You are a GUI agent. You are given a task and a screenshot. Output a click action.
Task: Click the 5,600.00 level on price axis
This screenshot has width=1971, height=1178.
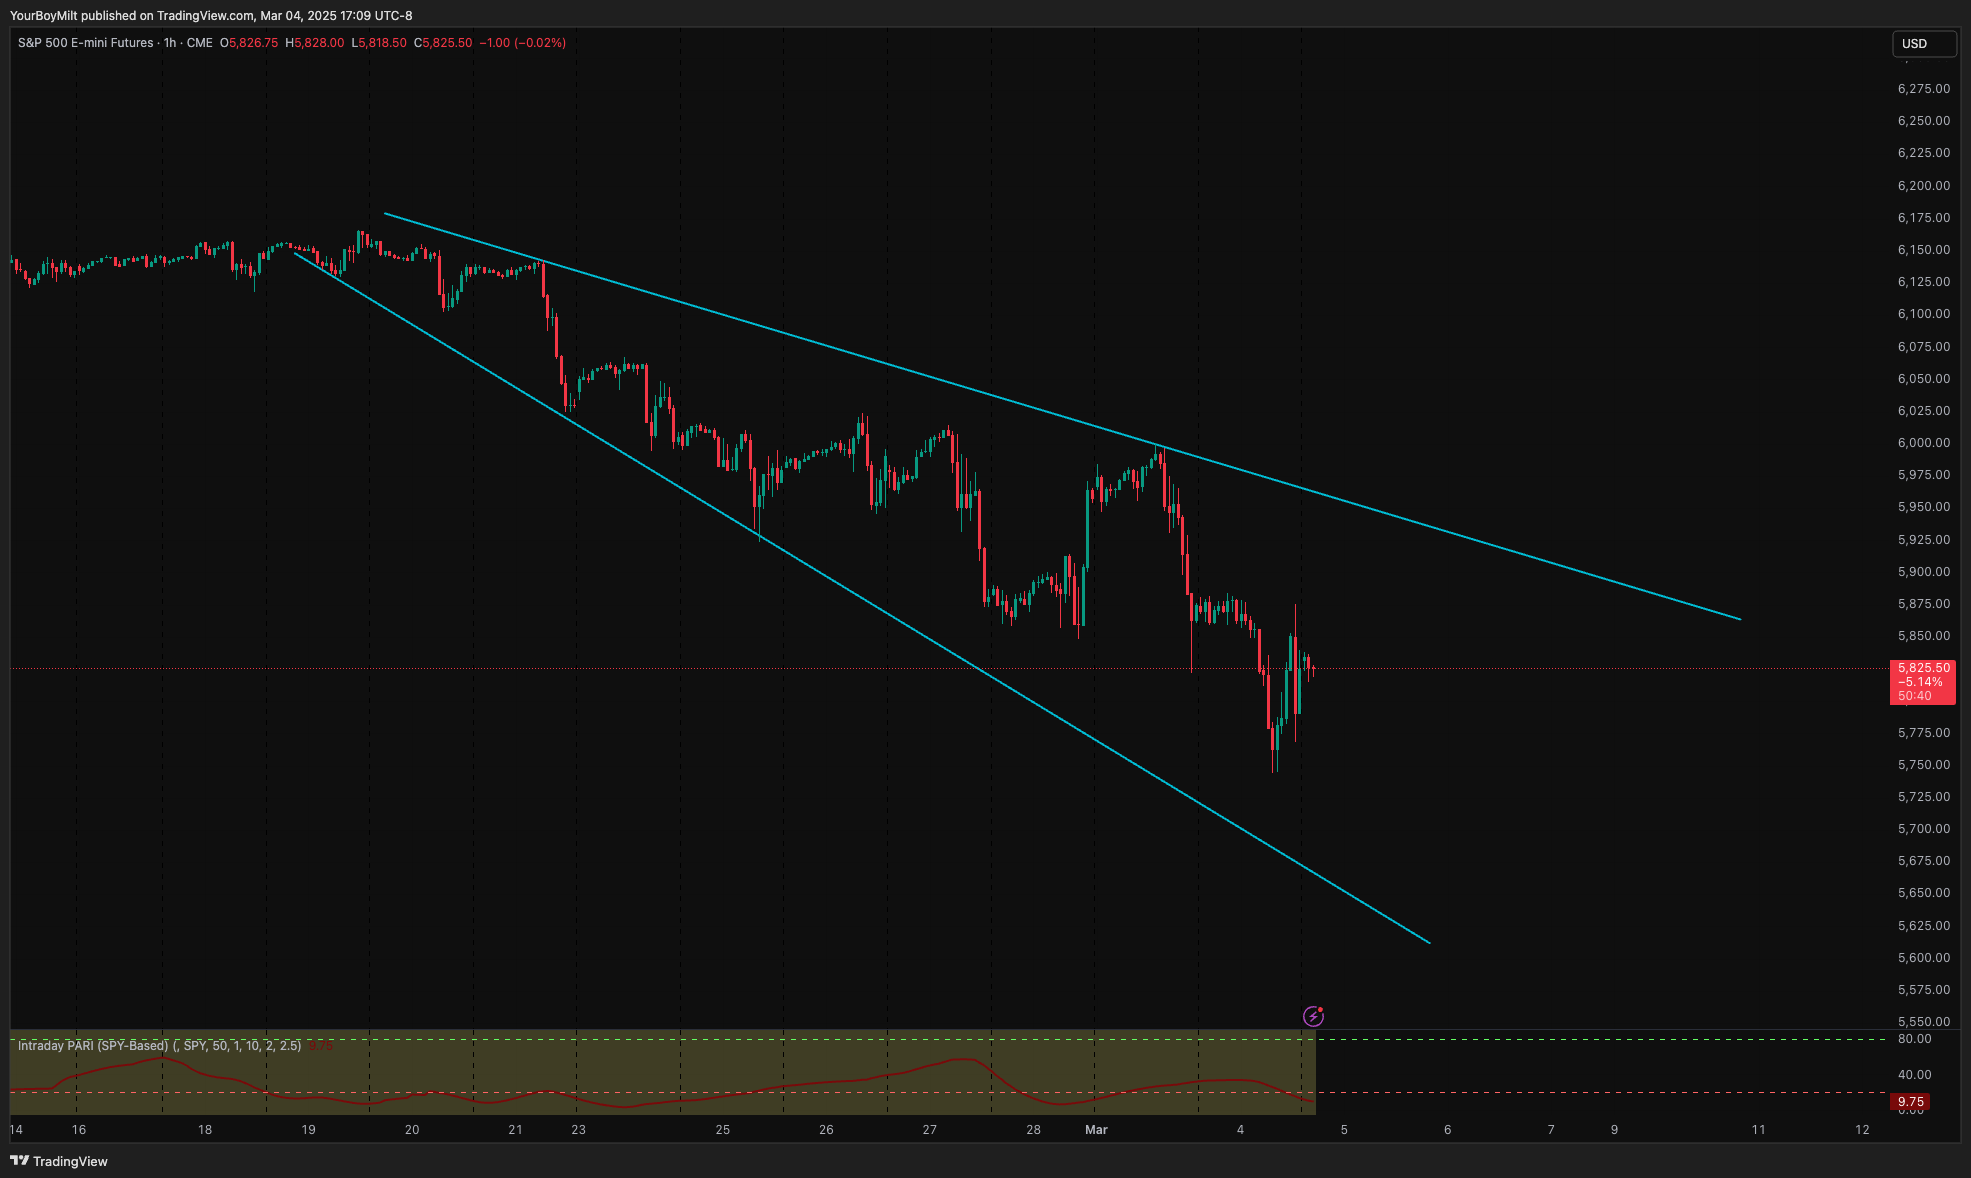point(1923,958)
